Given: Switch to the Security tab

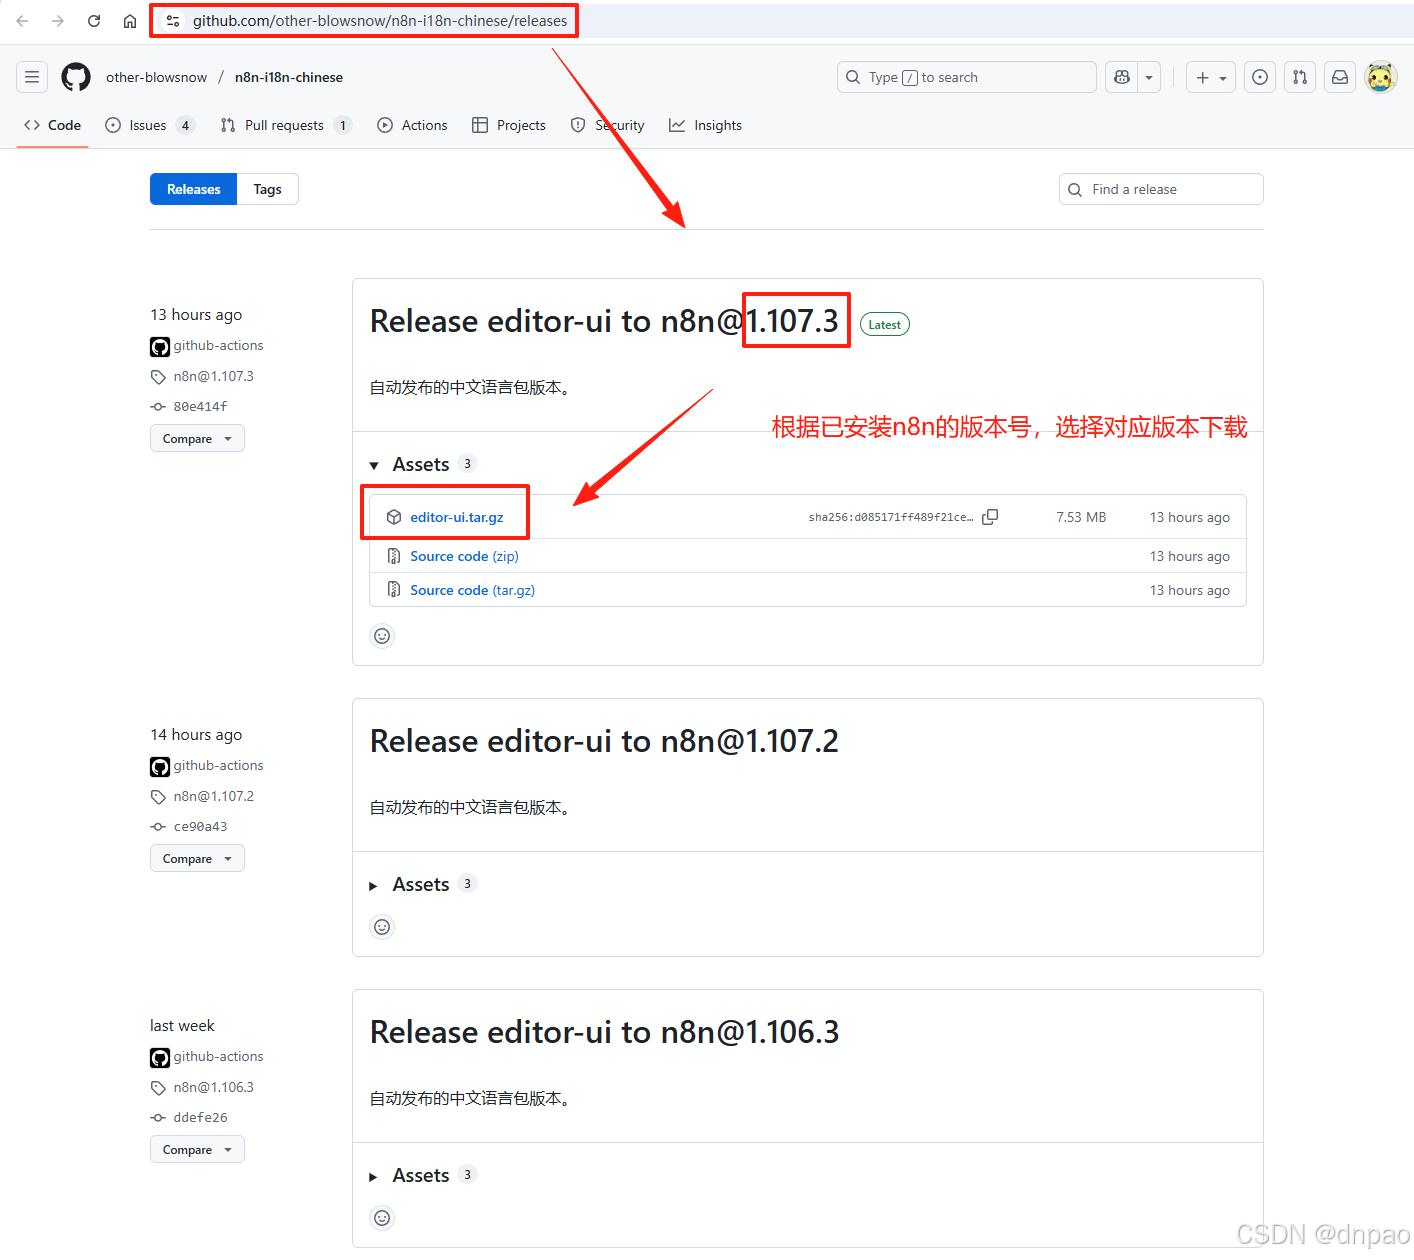Looking at the screenshot, I should (x=607, y=125).
